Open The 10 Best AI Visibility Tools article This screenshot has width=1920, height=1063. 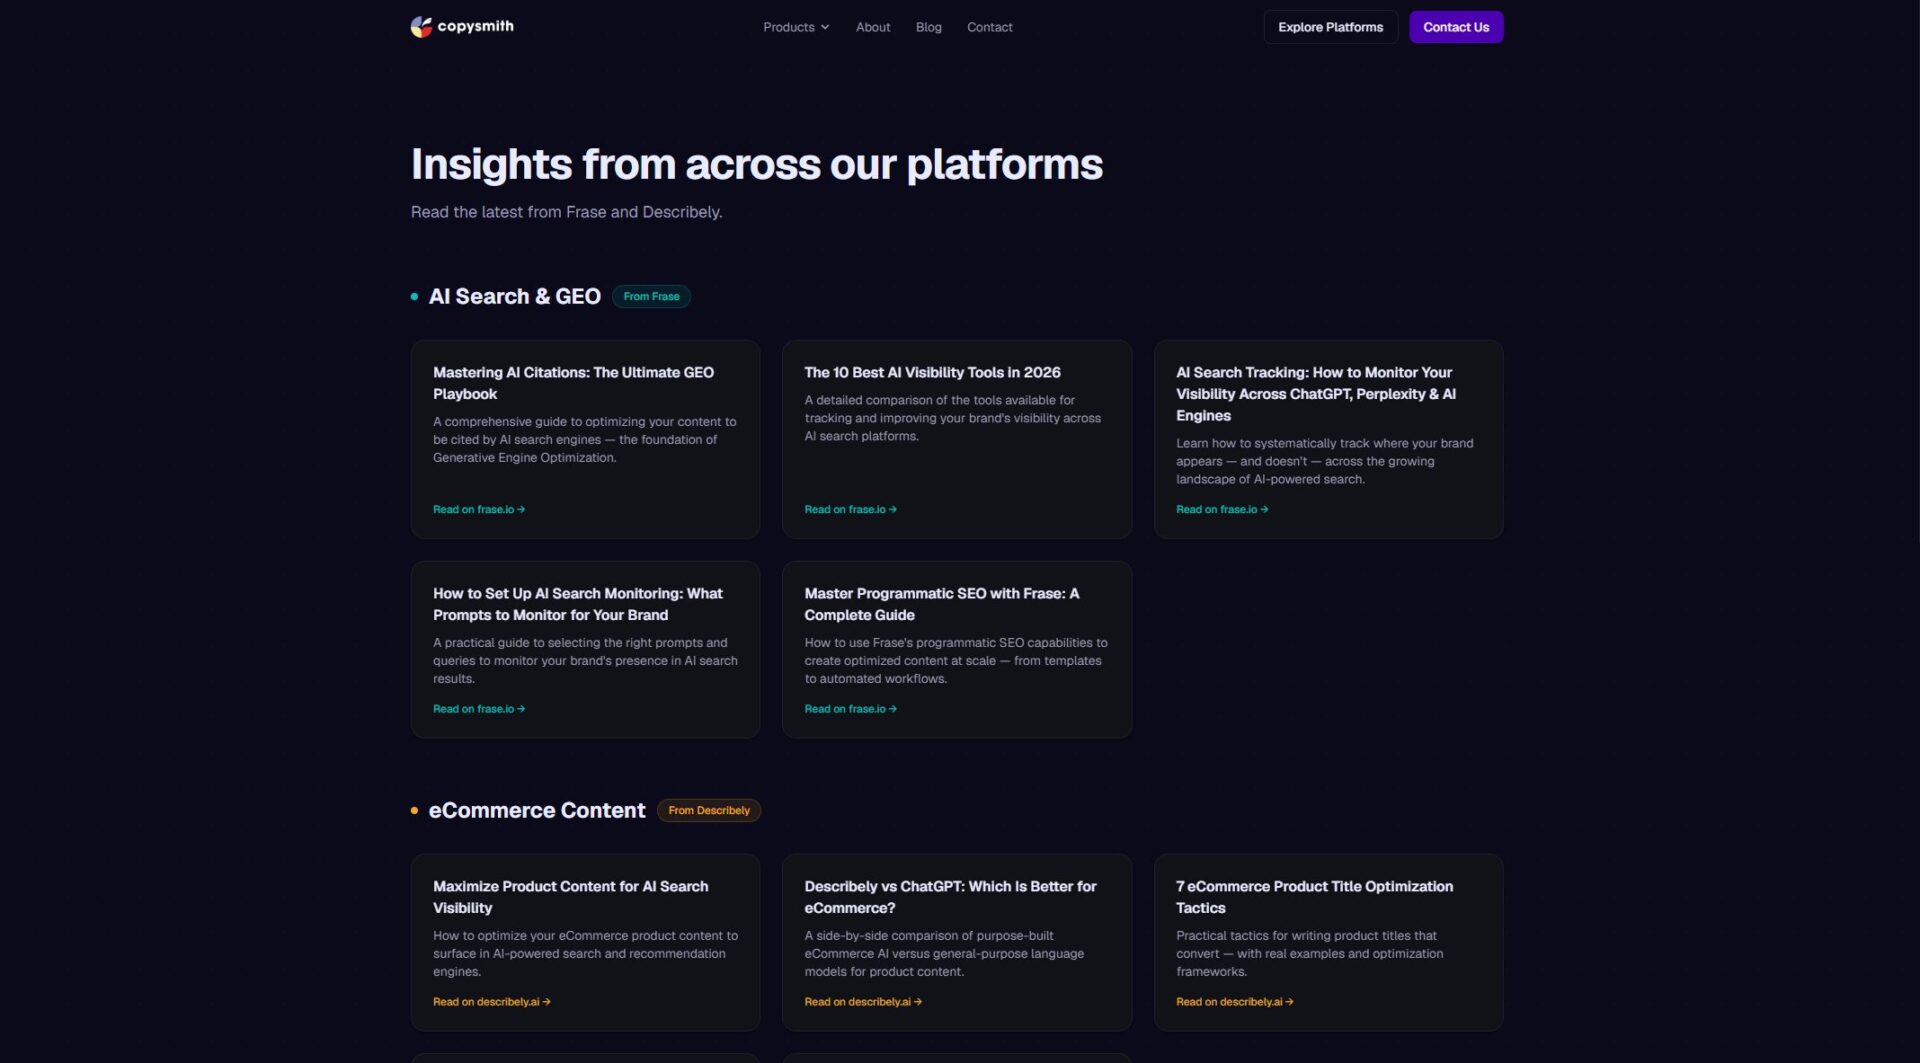[x=932, y=373]
